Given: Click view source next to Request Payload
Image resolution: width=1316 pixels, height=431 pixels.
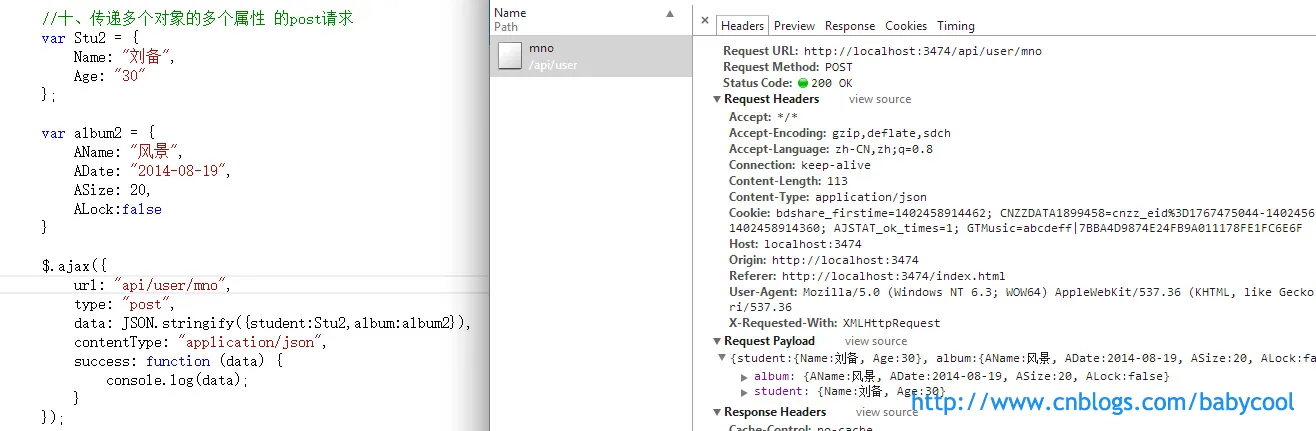Looking at the screenshot, I should [x=875, y=342].
